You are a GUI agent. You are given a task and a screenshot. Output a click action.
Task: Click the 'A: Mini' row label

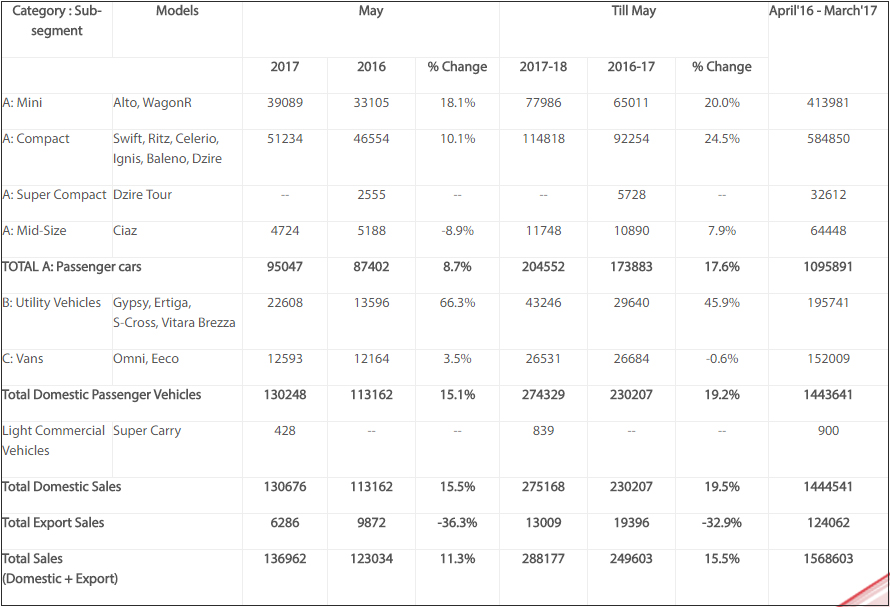click(x=23, y=103)
